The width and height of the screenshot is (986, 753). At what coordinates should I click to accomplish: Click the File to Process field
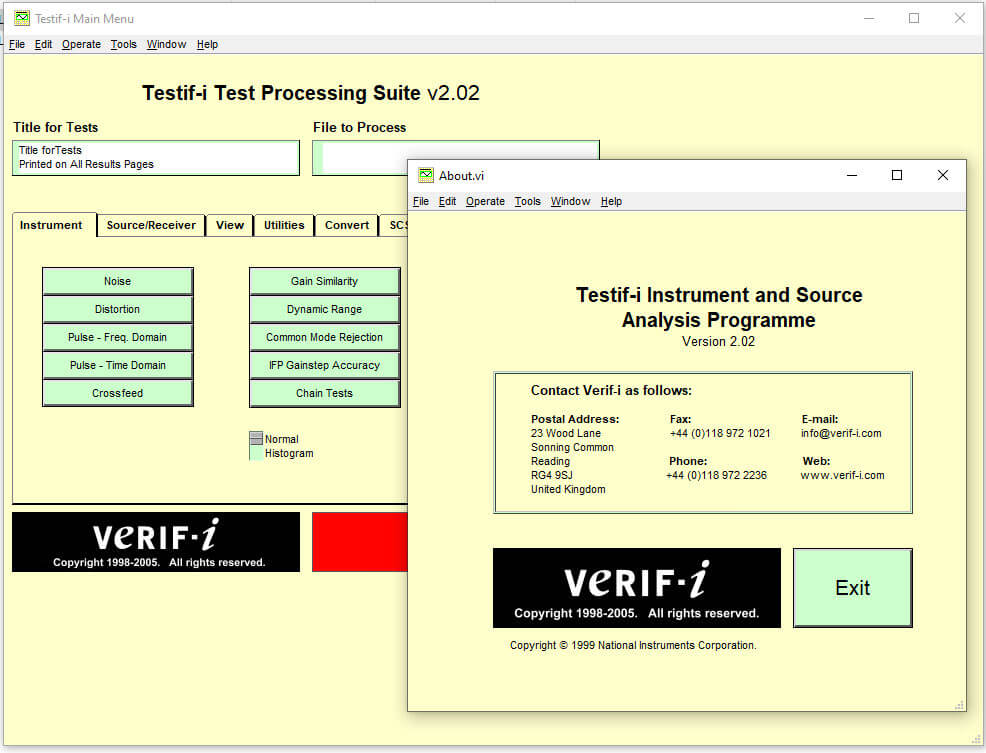pyautogui.click(x=360, y=158)
